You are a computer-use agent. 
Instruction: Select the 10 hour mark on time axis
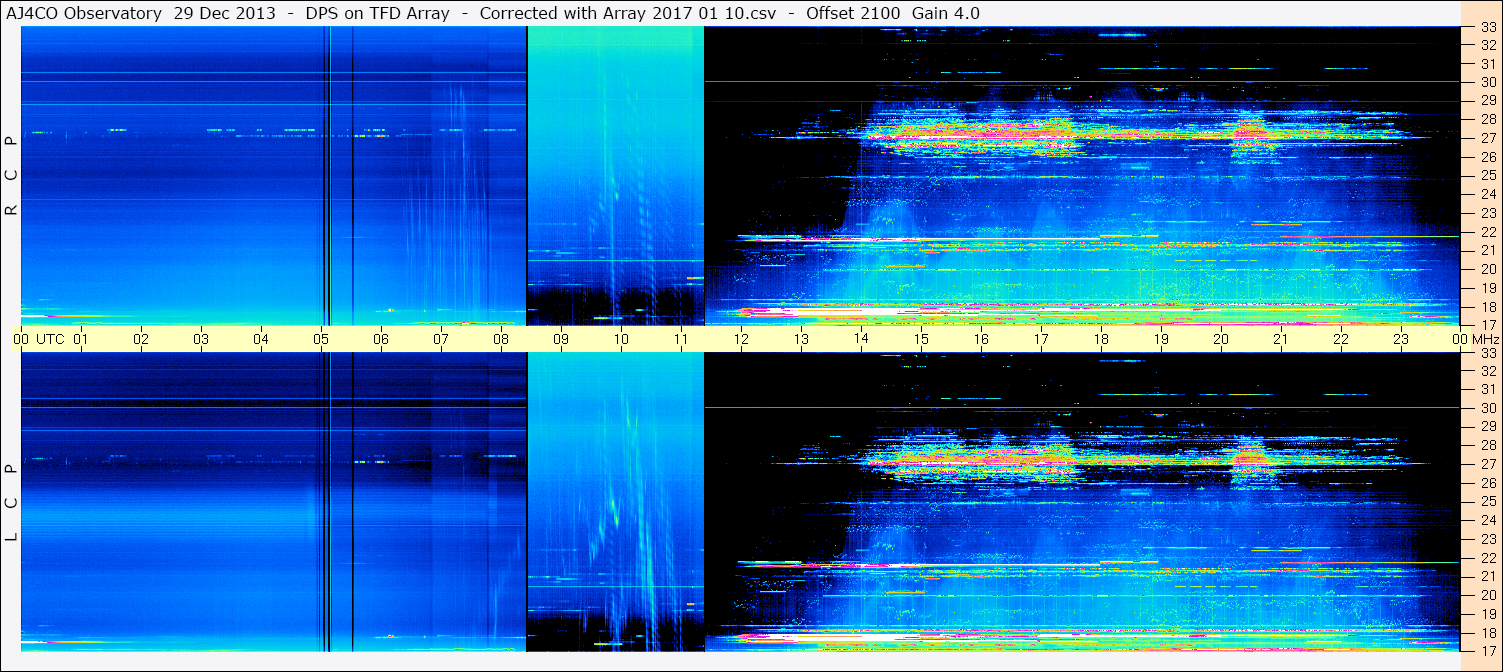(x=621, y=339)
